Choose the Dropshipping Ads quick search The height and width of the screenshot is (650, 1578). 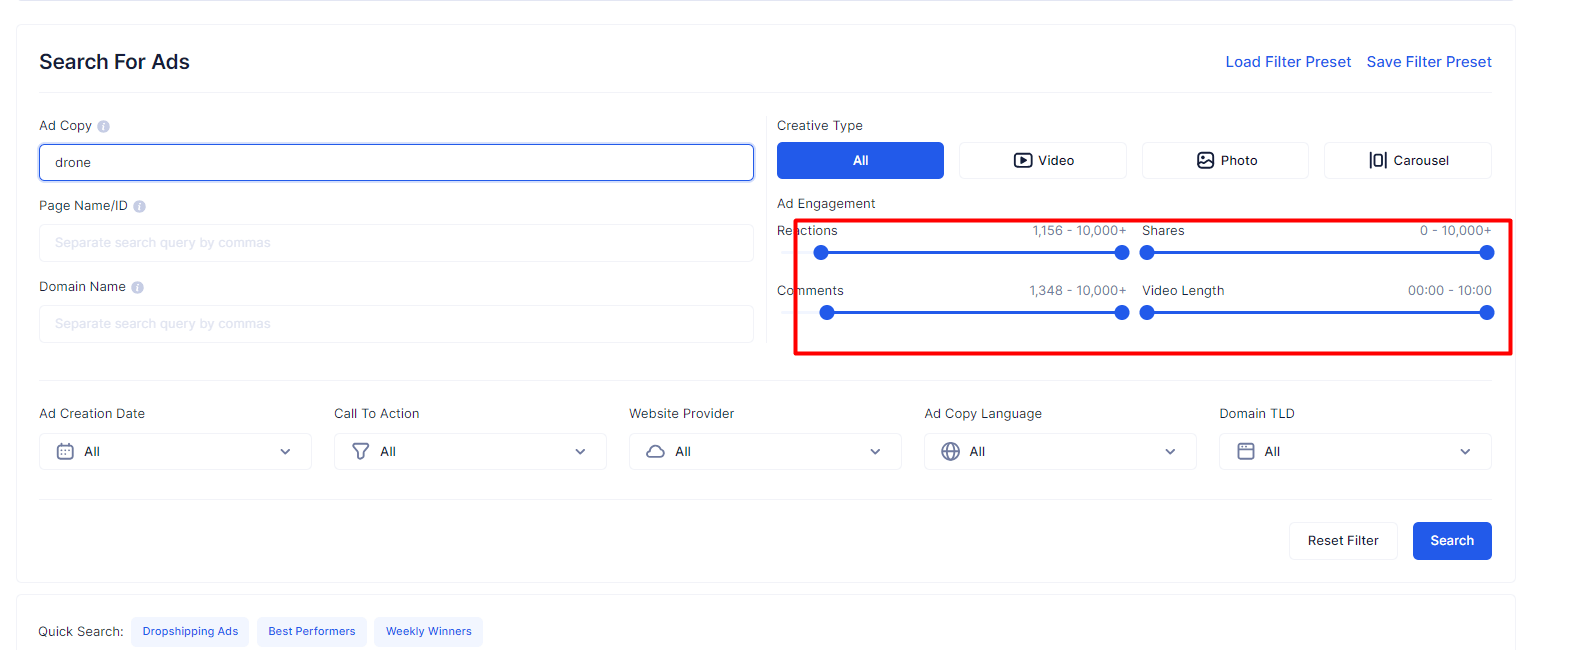tap(190, 632)
